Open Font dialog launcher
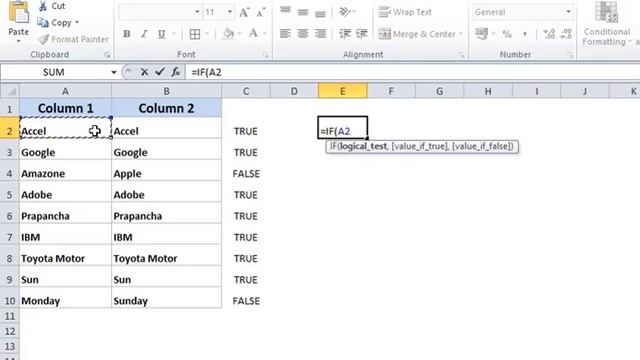 (x=265, y=55)
